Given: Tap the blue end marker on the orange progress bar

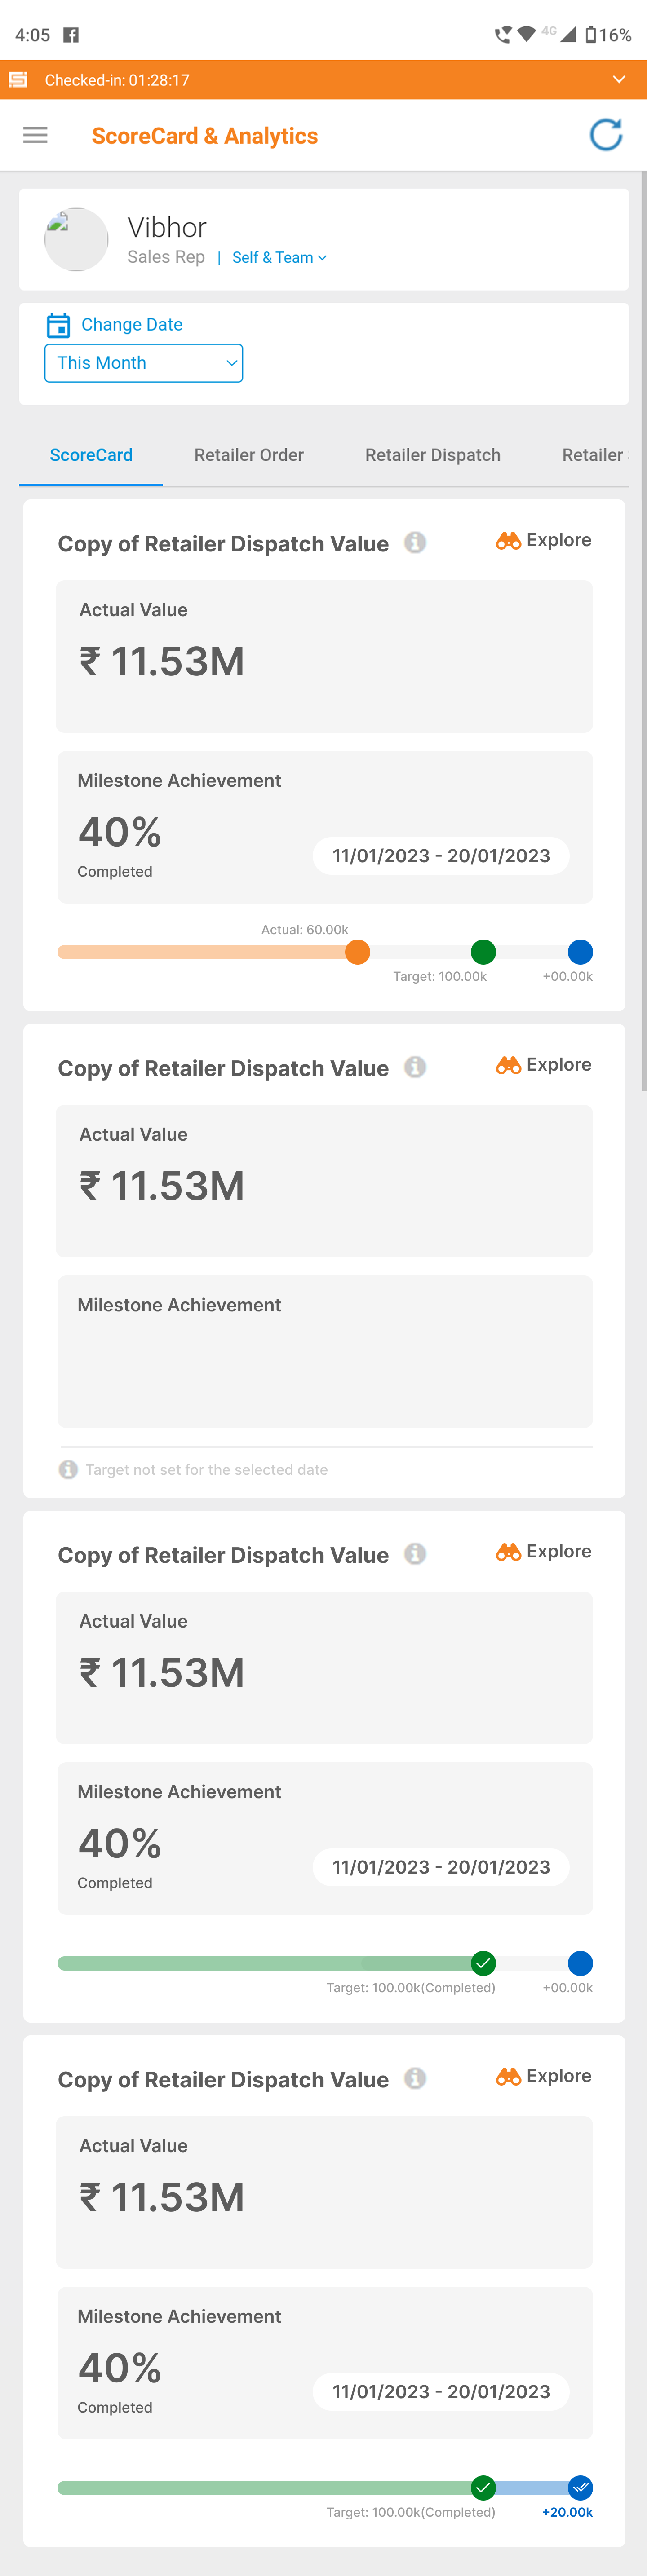Looking at the screenshot, I should 580,952.
